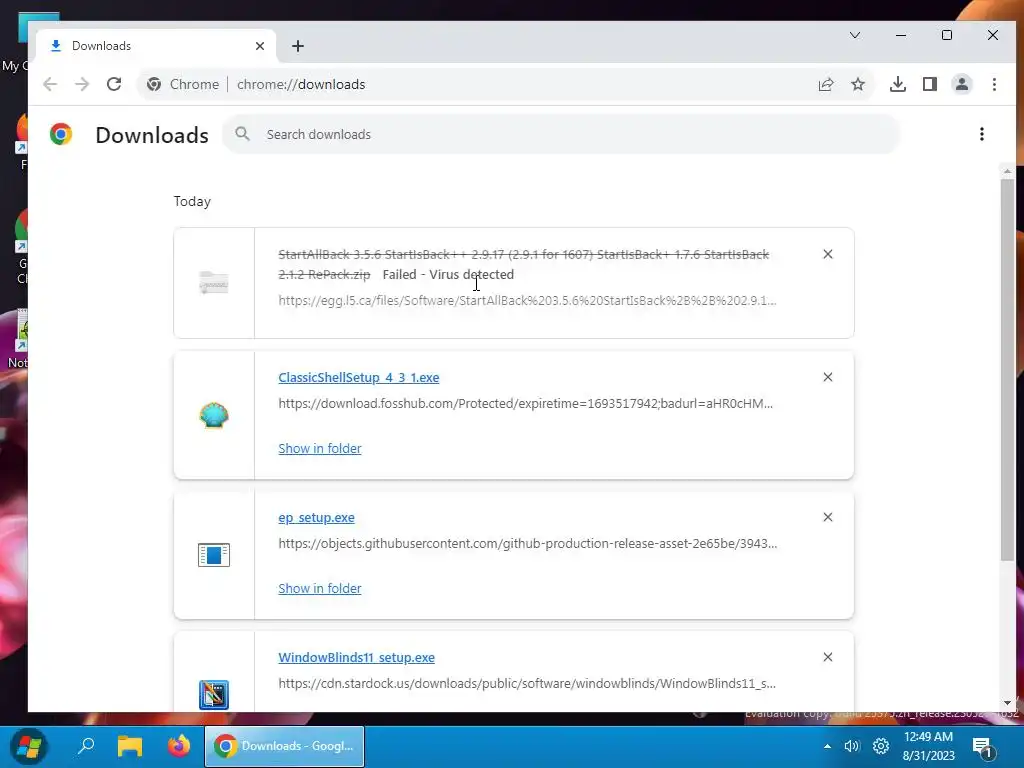Toggle the side panel icon
Viewport: 1024px width, 768px height.
point(930,84)
